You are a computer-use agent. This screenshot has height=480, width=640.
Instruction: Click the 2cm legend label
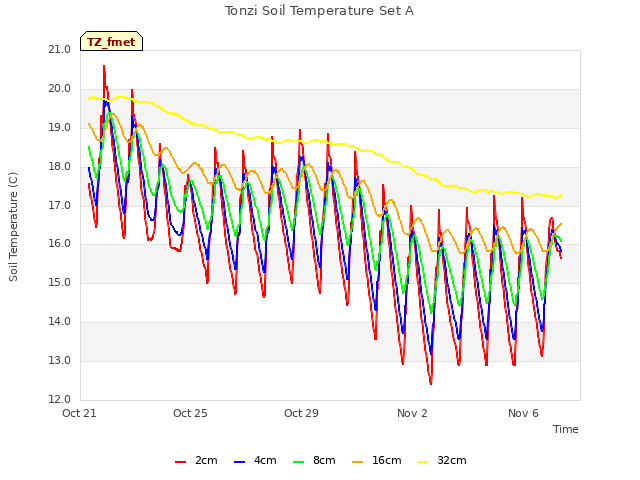click(x=206, y=460)
